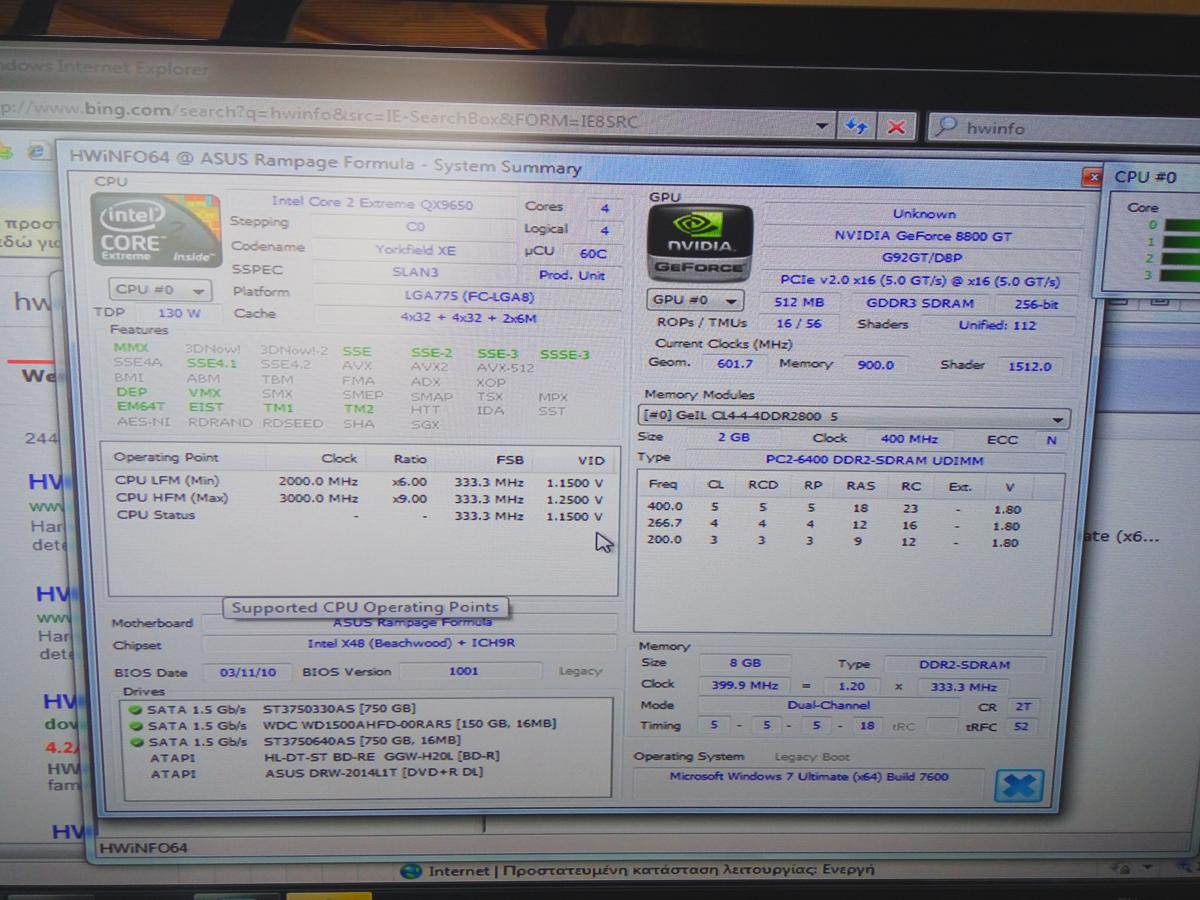
Task: Click the 399.9 MHz memory clock value
Action: [x=743, y=684]
